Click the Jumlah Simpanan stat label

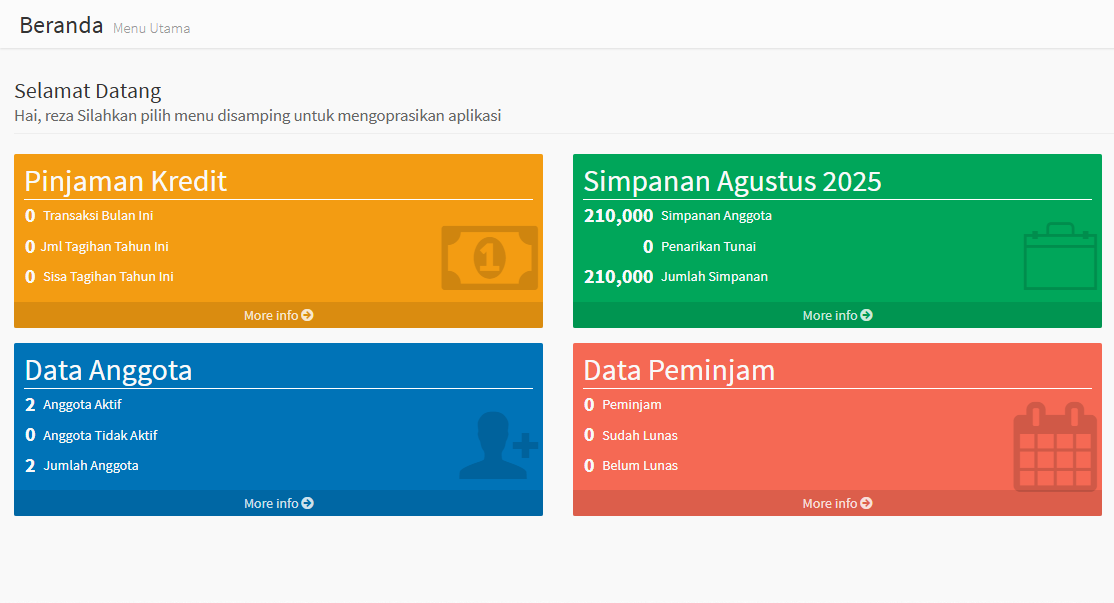(714, 276)
